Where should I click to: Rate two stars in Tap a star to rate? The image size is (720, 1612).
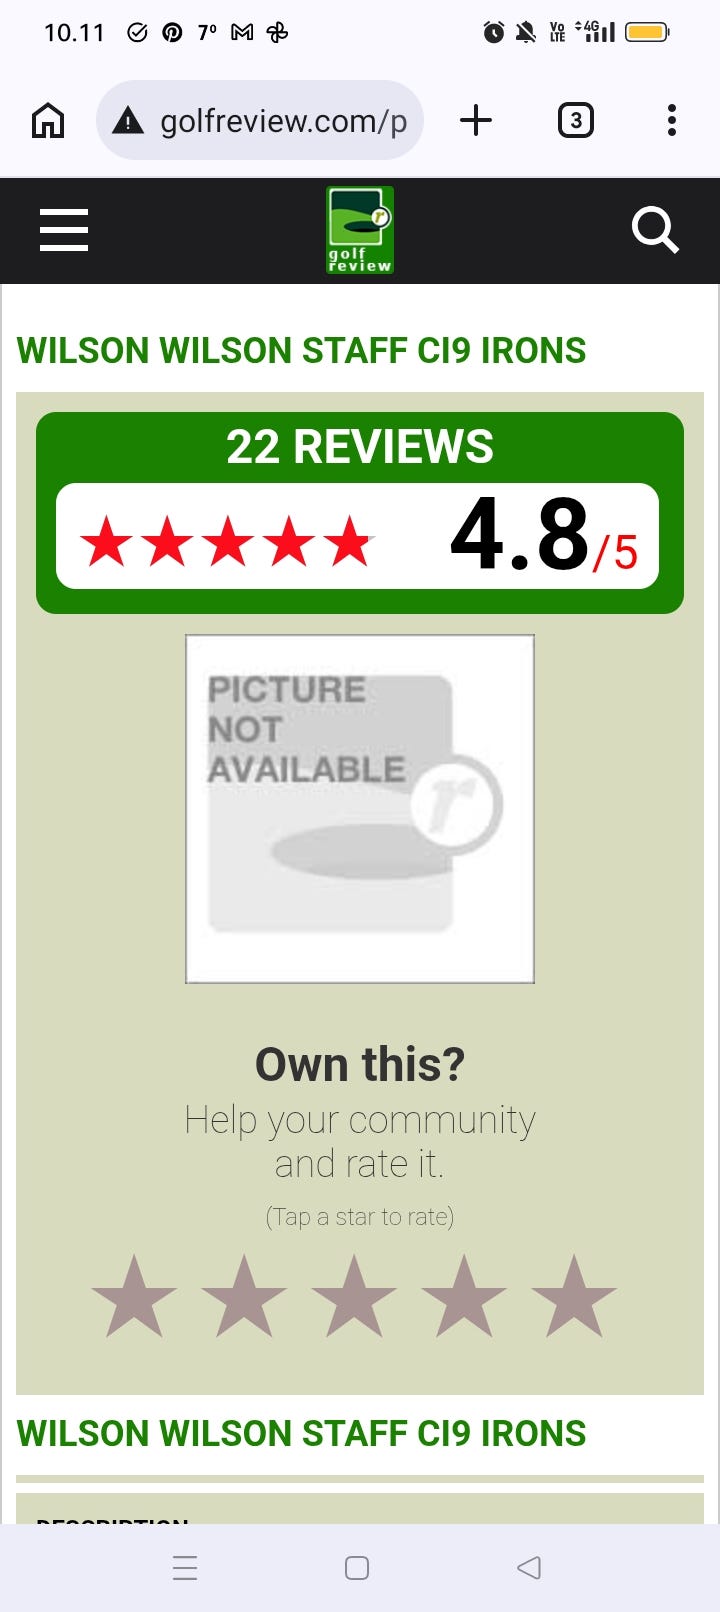click(244, 1296)
